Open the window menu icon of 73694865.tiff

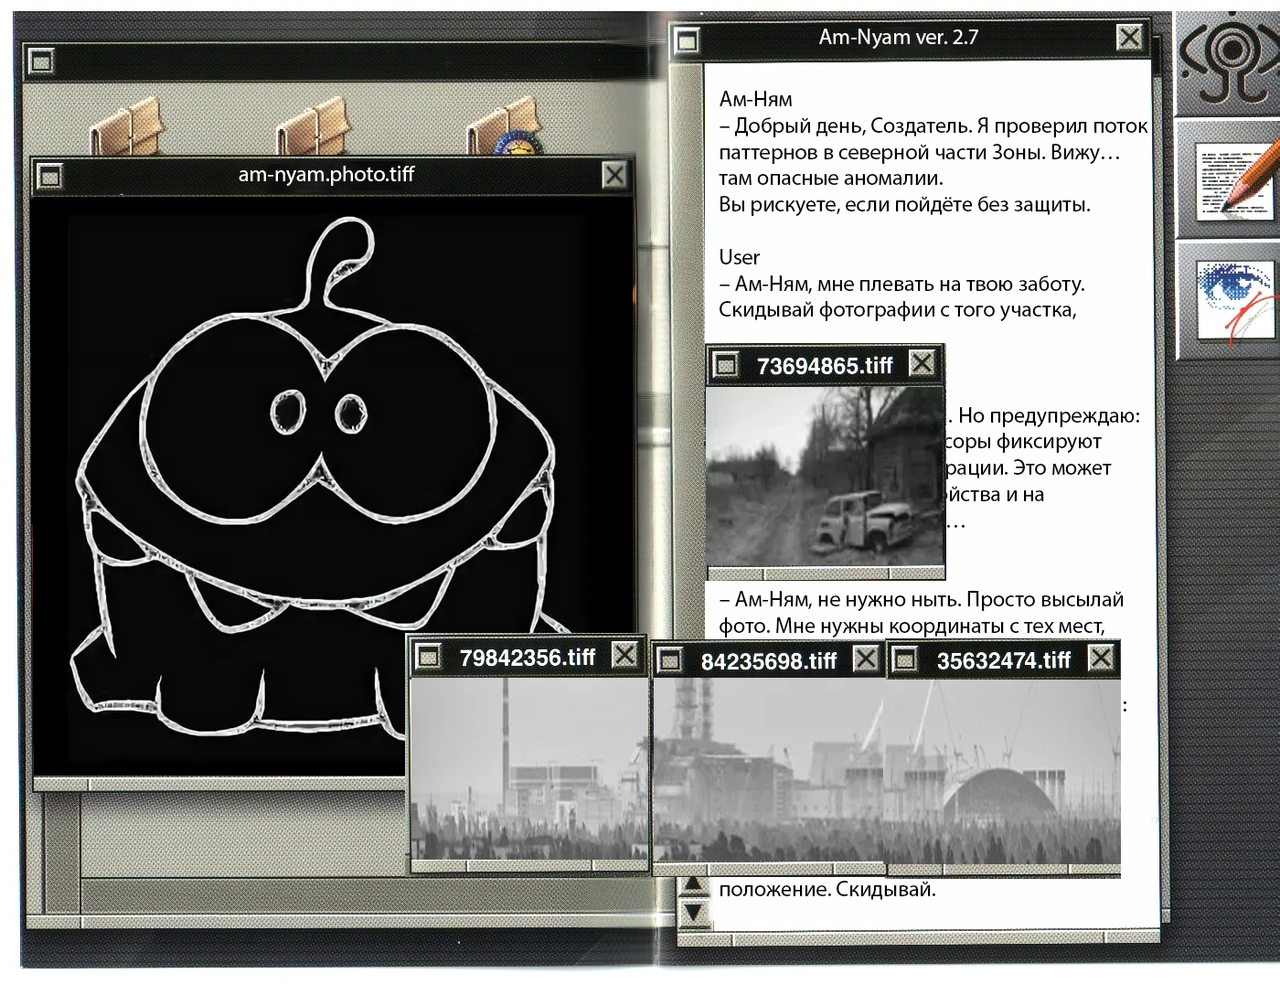pos(726,366)
